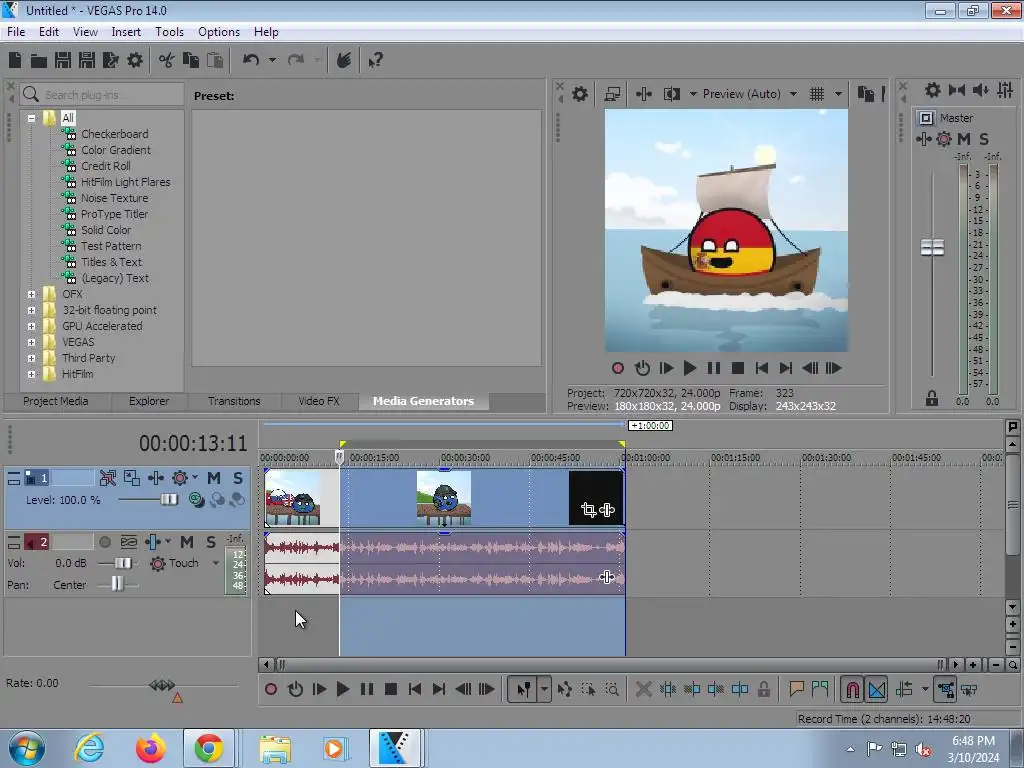1024x768 pixels.
Task: Click the Save project icon in toolbar
Action: [x=62, y=60]
